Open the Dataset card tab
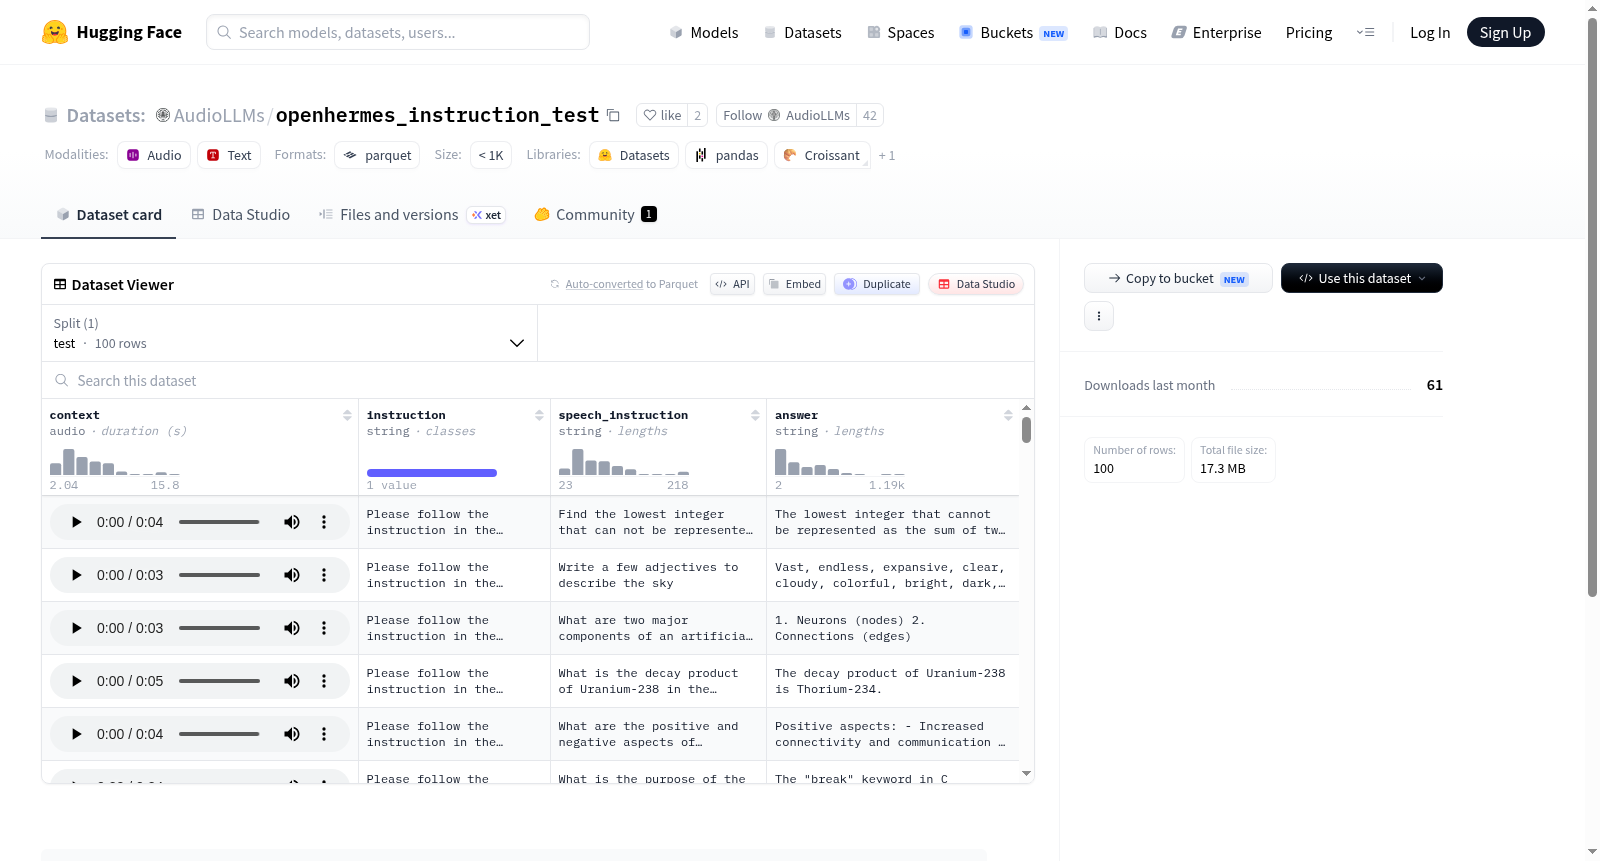1600x861 pixels. coord(108,215)
